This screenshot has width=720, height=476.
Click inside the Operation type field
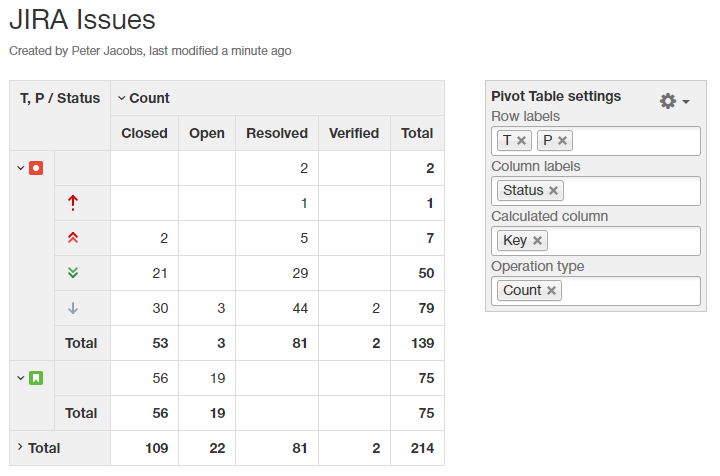(596, 291)
